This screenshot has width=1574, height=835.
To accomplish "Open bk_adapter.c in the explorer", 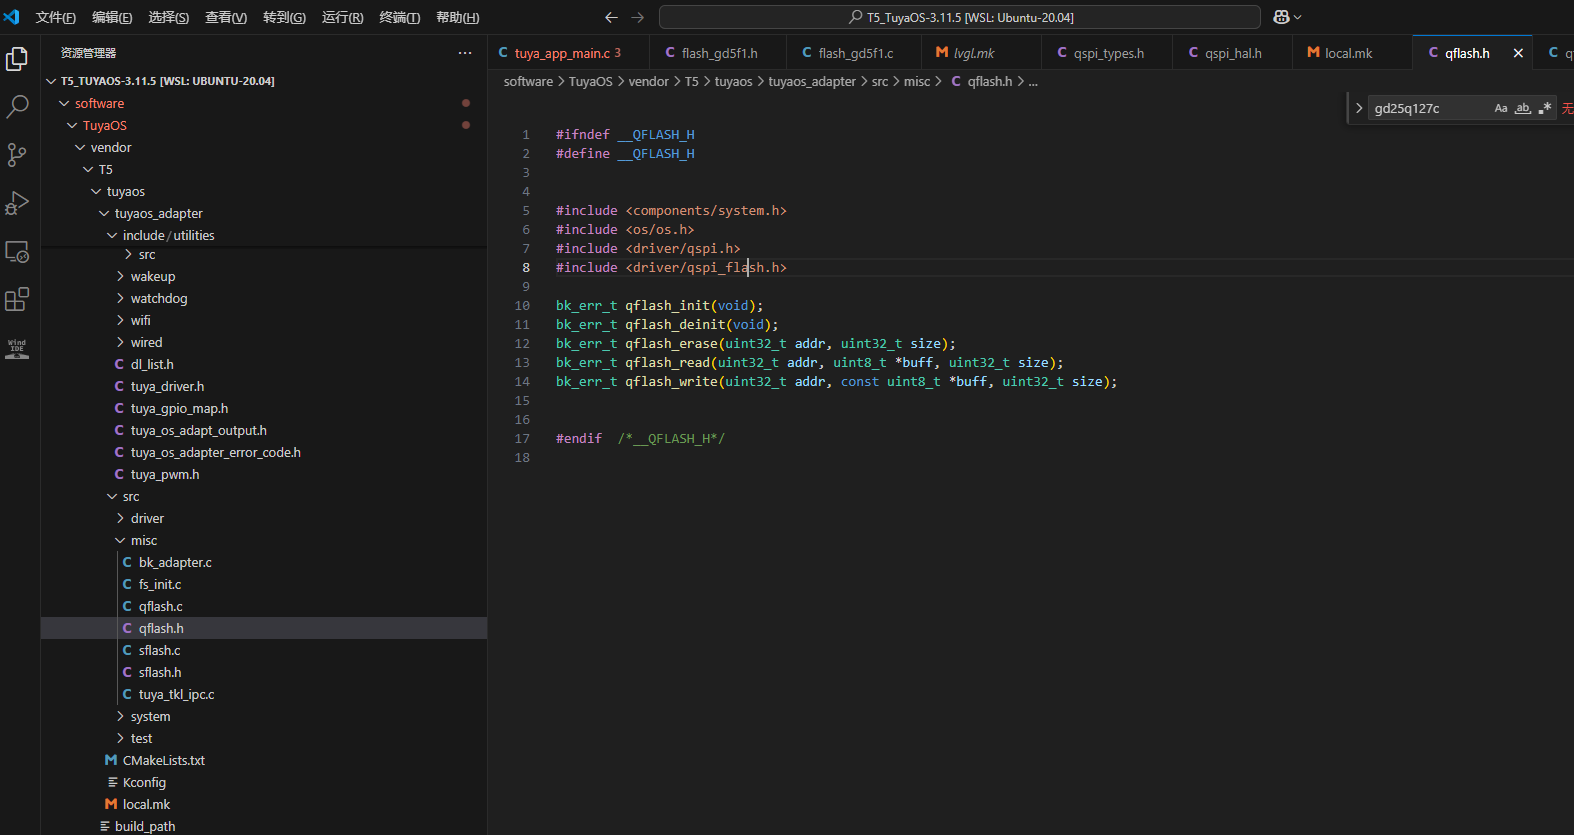I will click(264, 562).
